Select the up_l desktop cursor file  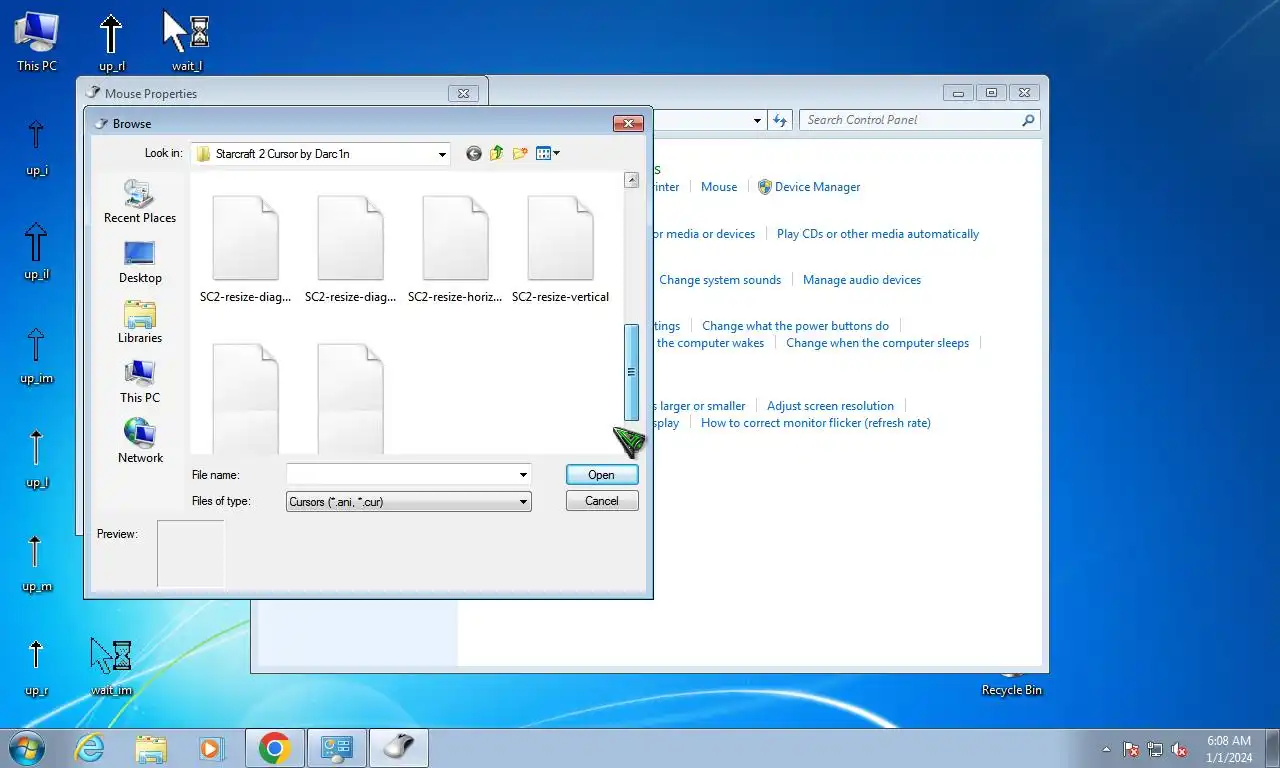click(36, 459)
